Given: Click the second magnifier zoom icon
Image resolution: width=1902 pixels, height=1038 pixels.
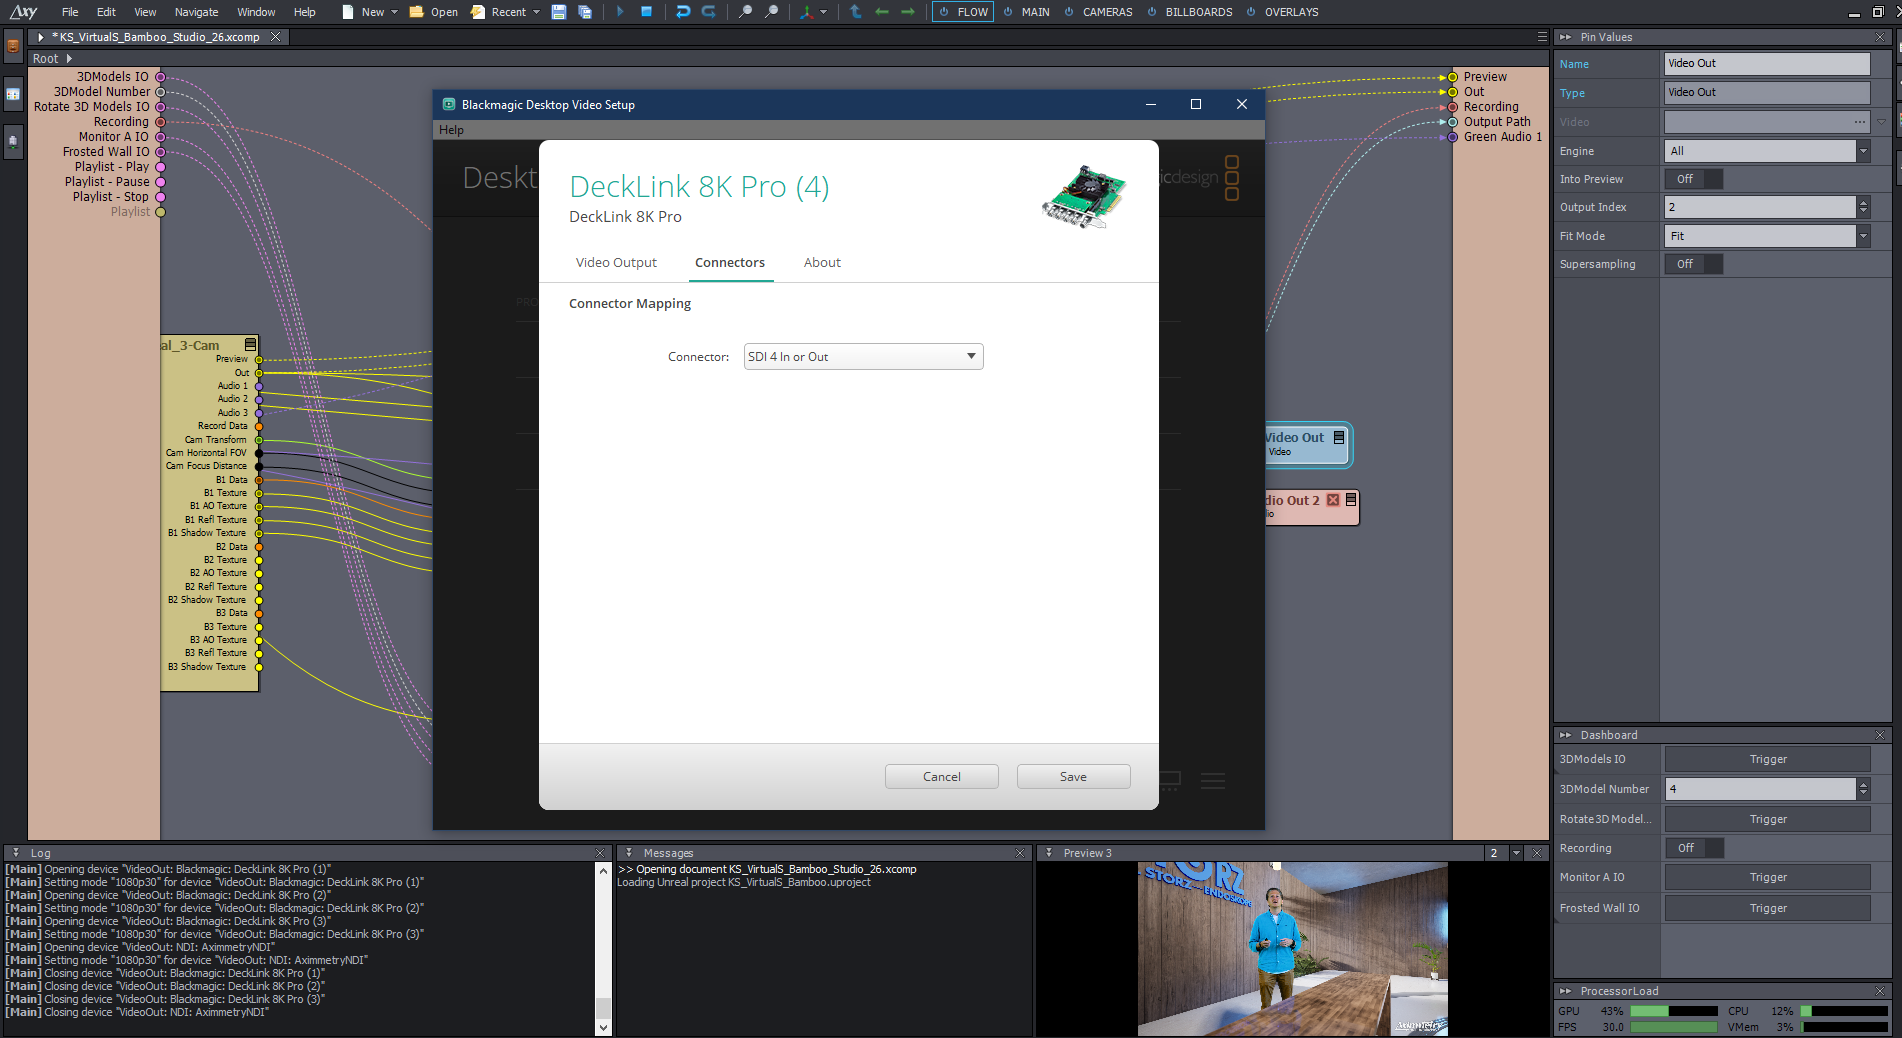Looking at the screenshot, I should (x=771, y=12).
